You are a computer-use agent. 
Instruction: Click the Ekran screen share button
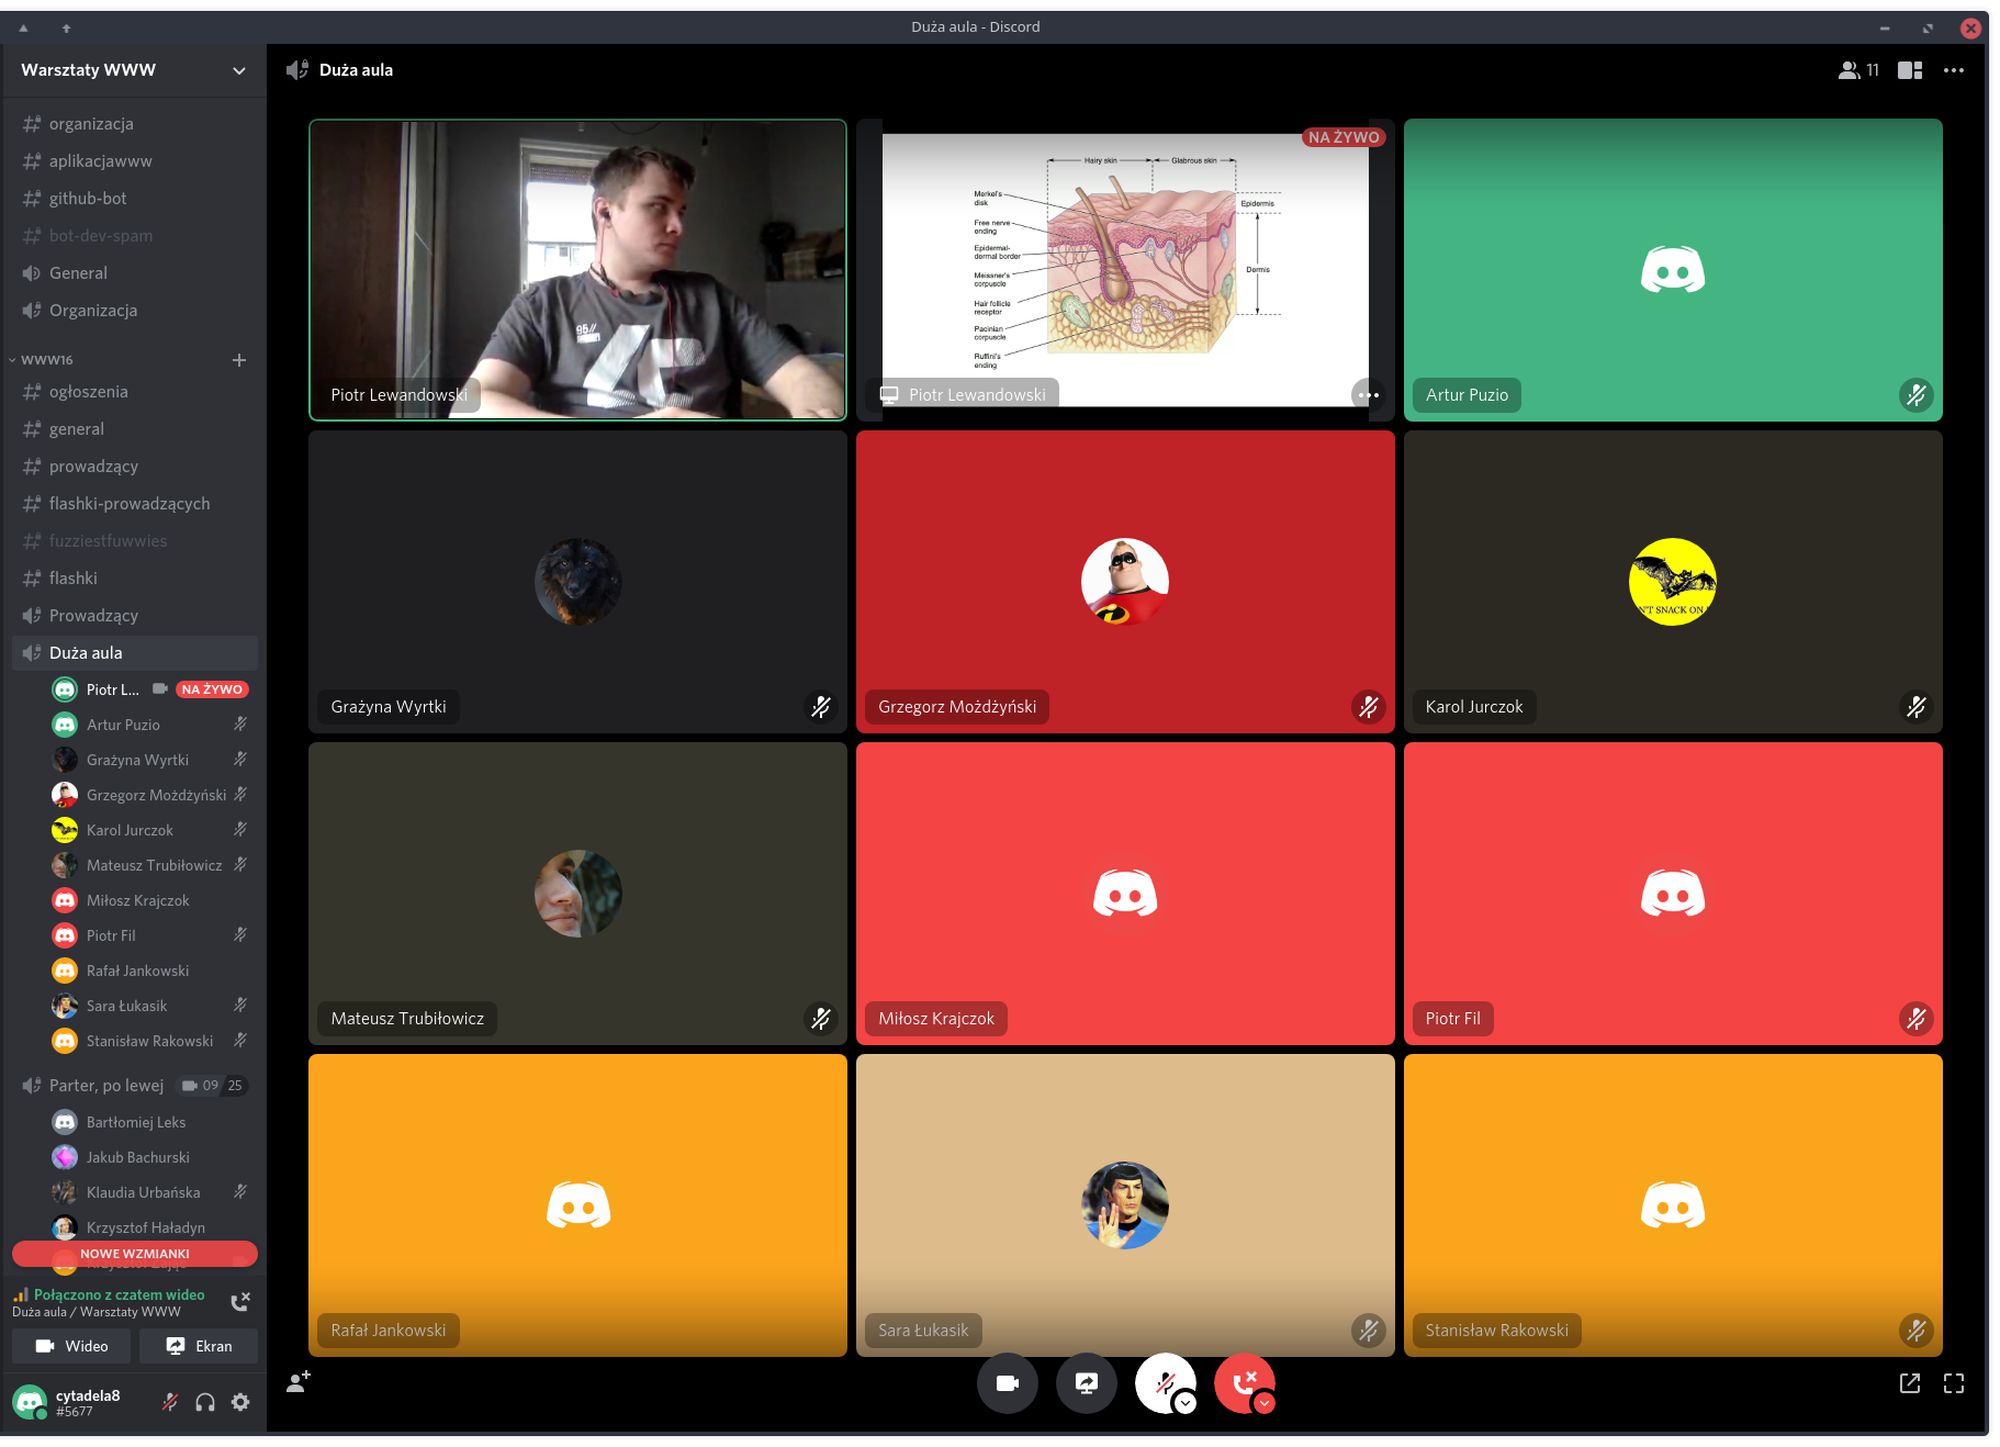(198, 1346)
